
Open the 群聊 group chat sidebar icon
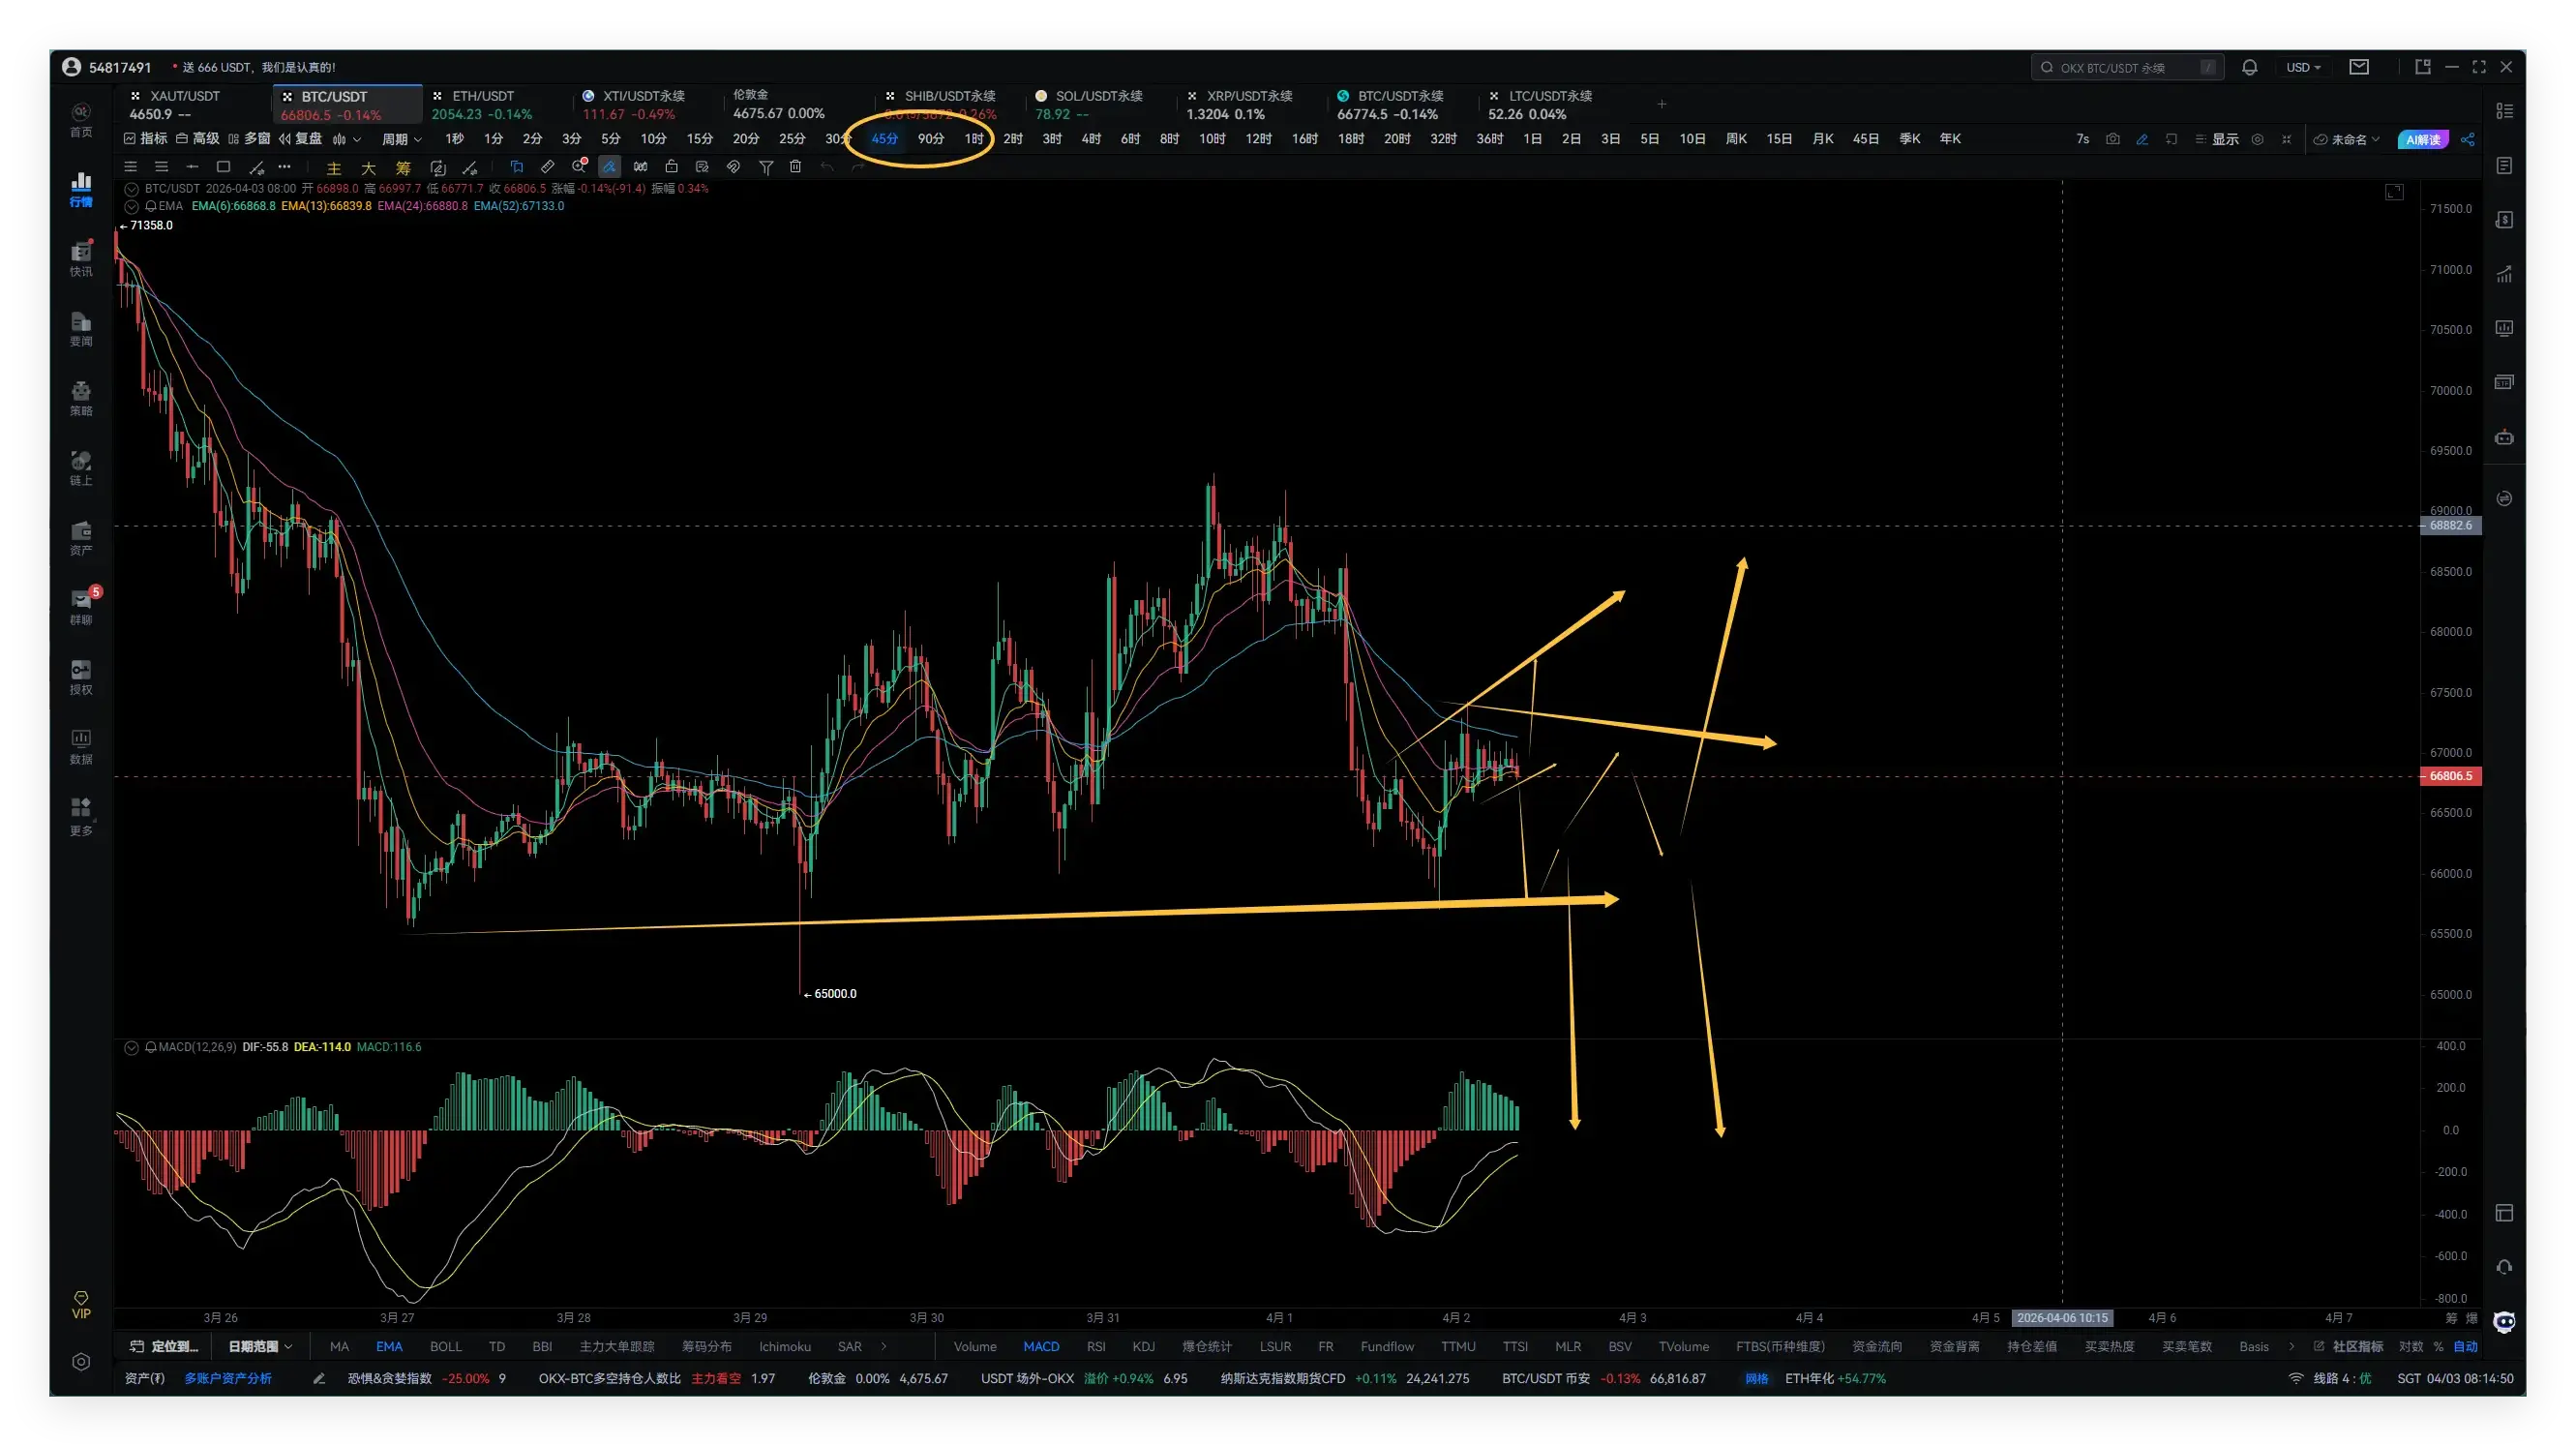[x=81, y=605]
